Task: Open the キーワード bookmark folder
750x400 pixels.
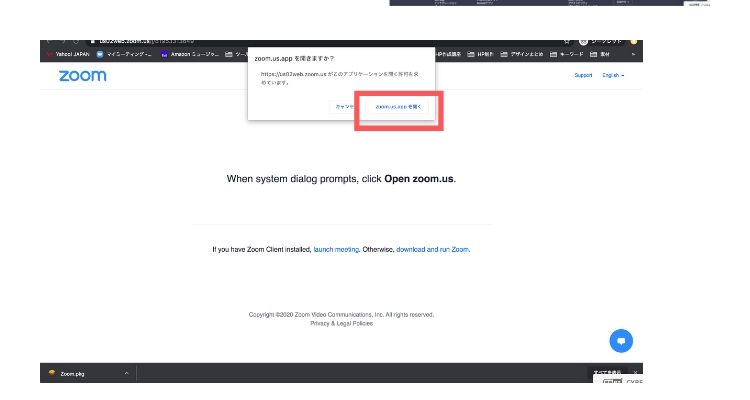Action: 567,55
